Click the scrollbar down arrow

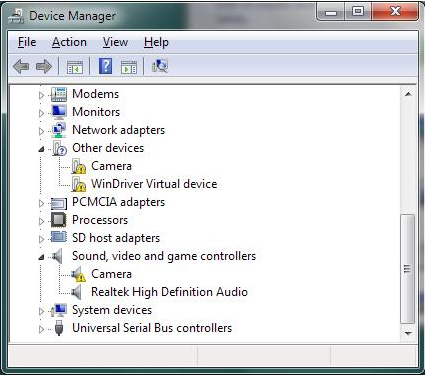tap(408, 333)
